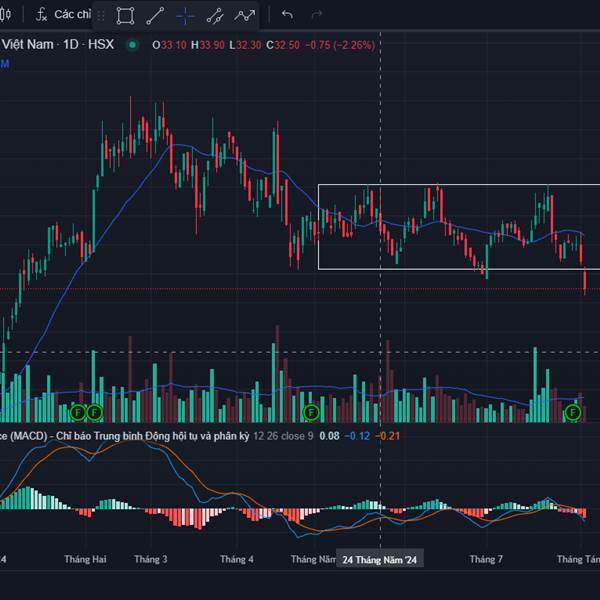Click the Tháng 4 time axis label
Screen dimensions: 600x600
(x=237, y=559)
